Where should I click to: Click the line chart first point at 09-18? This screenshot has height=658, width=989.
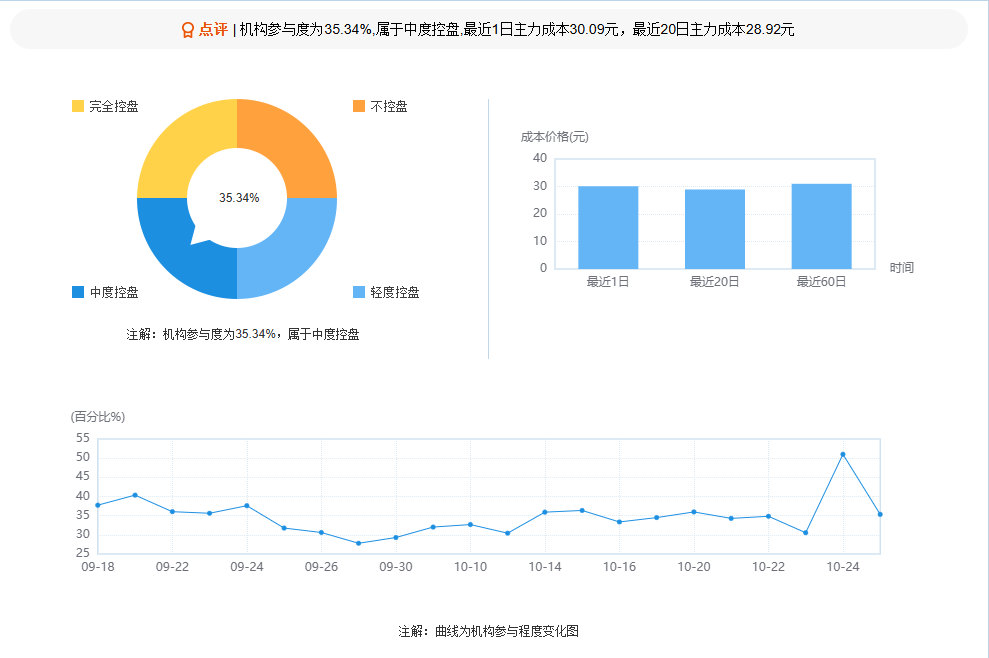[x=98, y=505]
